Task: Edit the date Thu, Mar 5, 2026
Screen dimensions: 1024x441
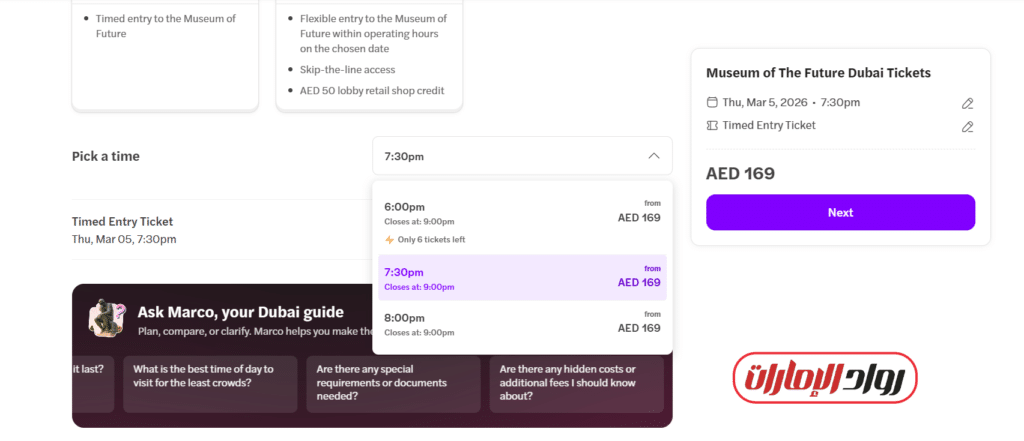Action: click(967, 103)
